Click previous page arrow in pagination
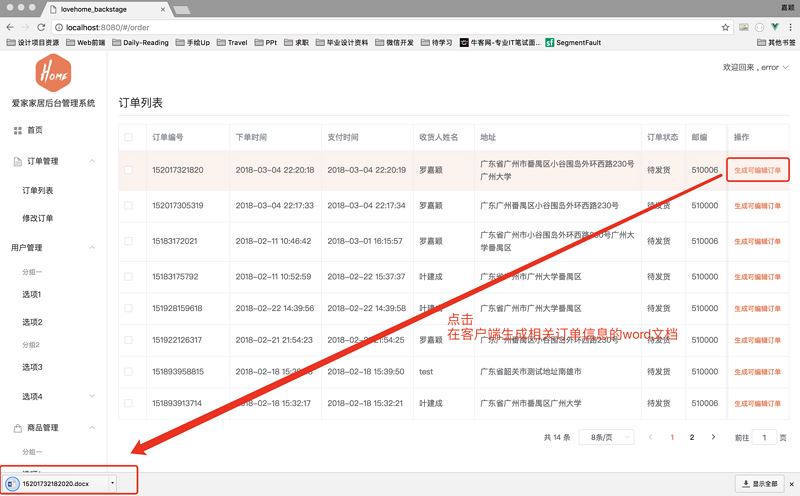 (x=651, y=437)
